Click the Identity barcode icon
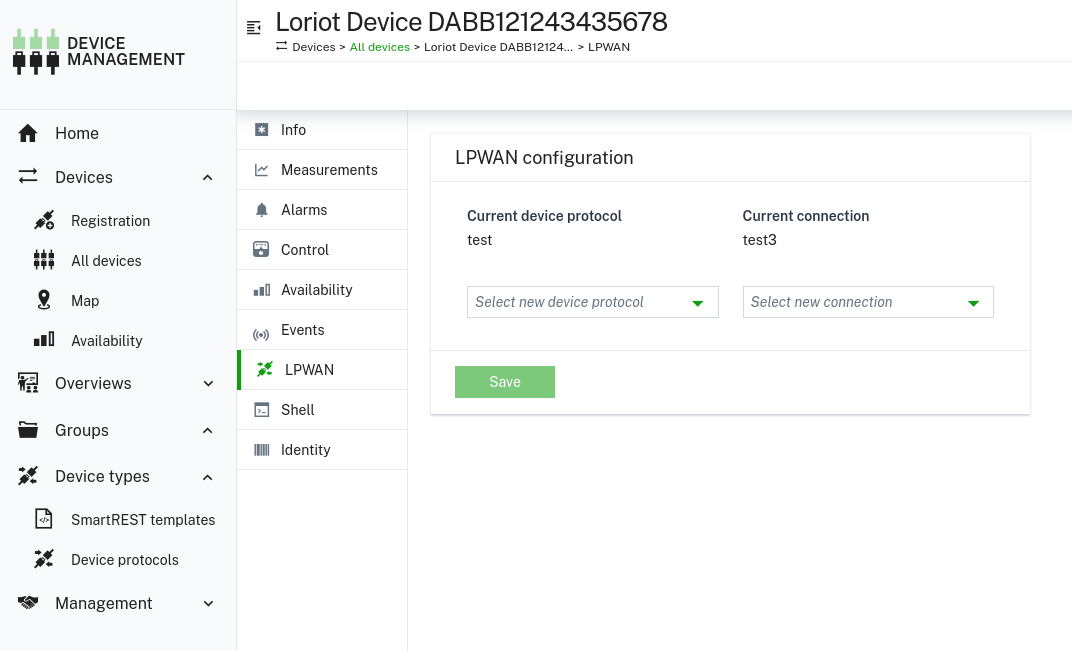This screenshot has width=1072, height=651. coord(261,449)
